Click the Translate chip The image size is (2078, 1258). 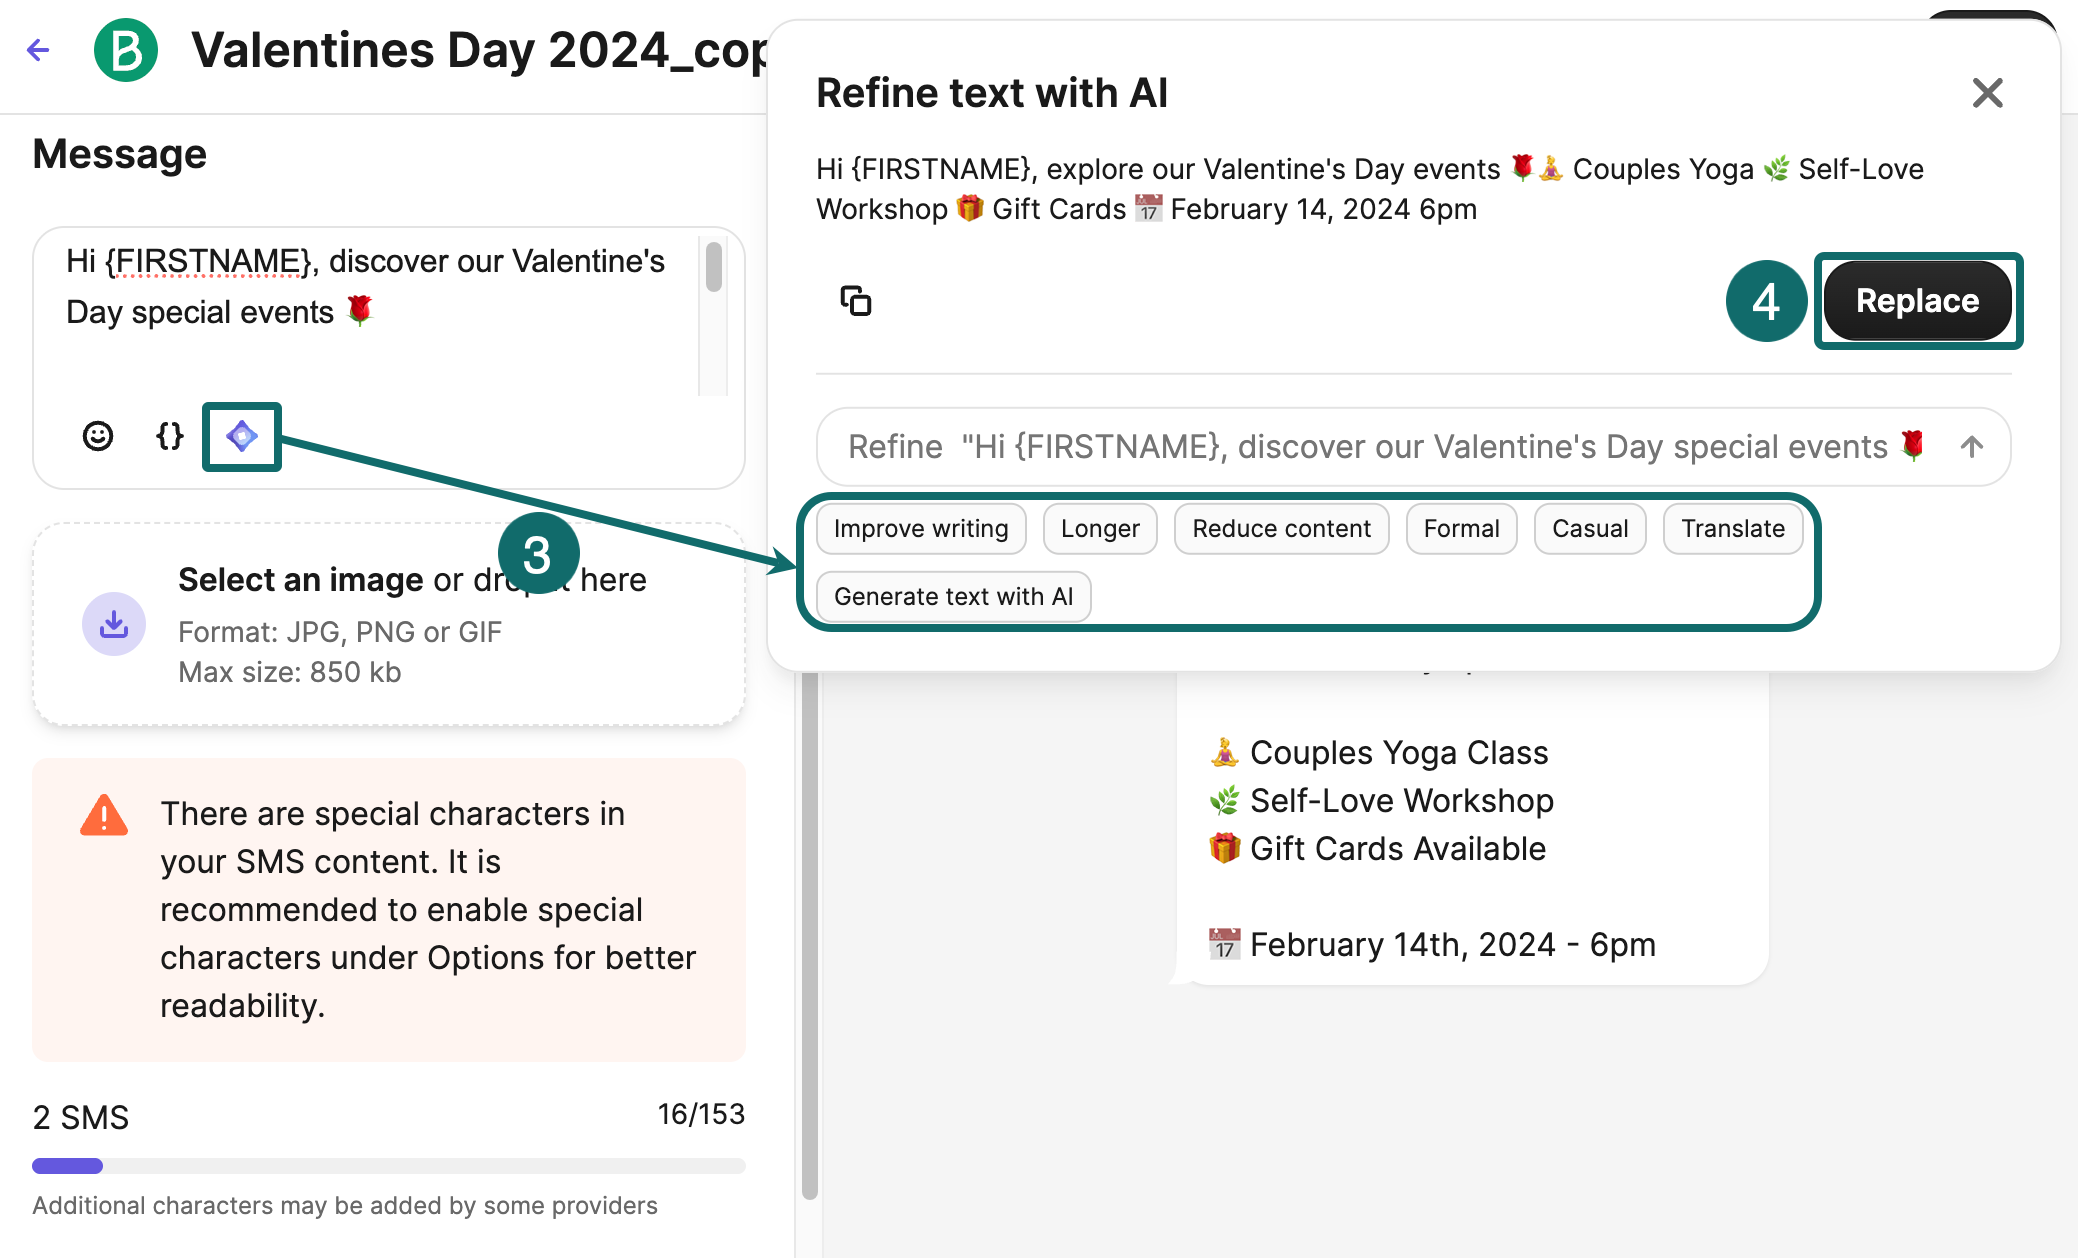click(1733, 529)
